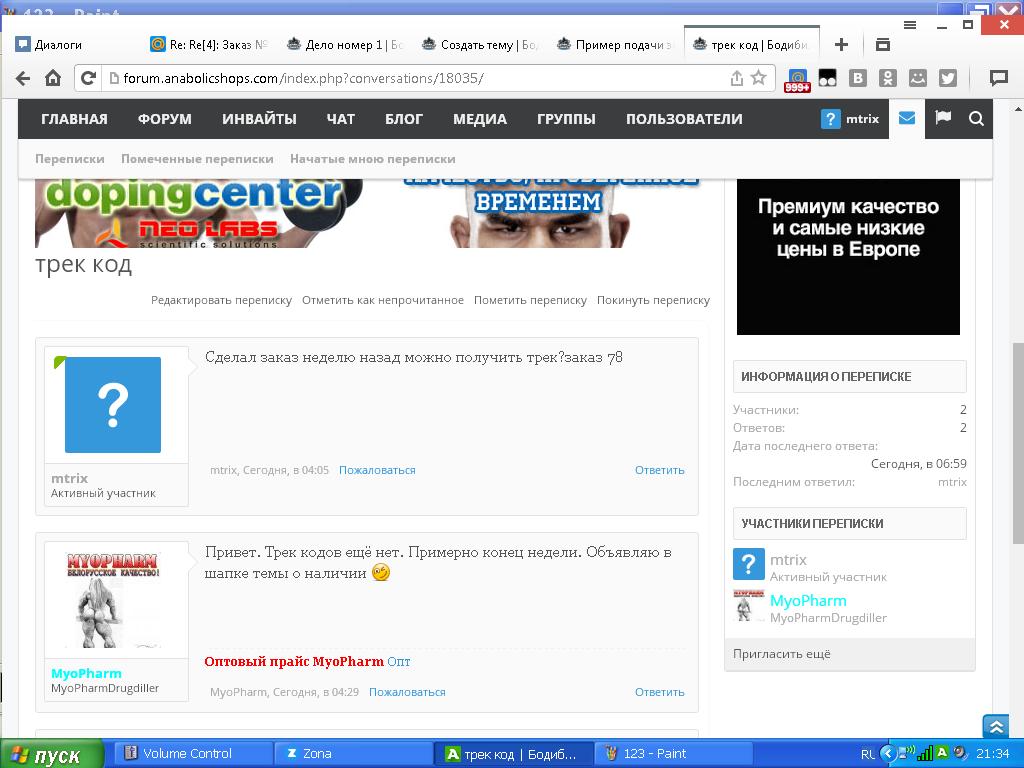Image resolution: width=1024 pixels, height=768 pixels.
Task: Click the forum search magnifier icon
Action: (x=976, y=119)
